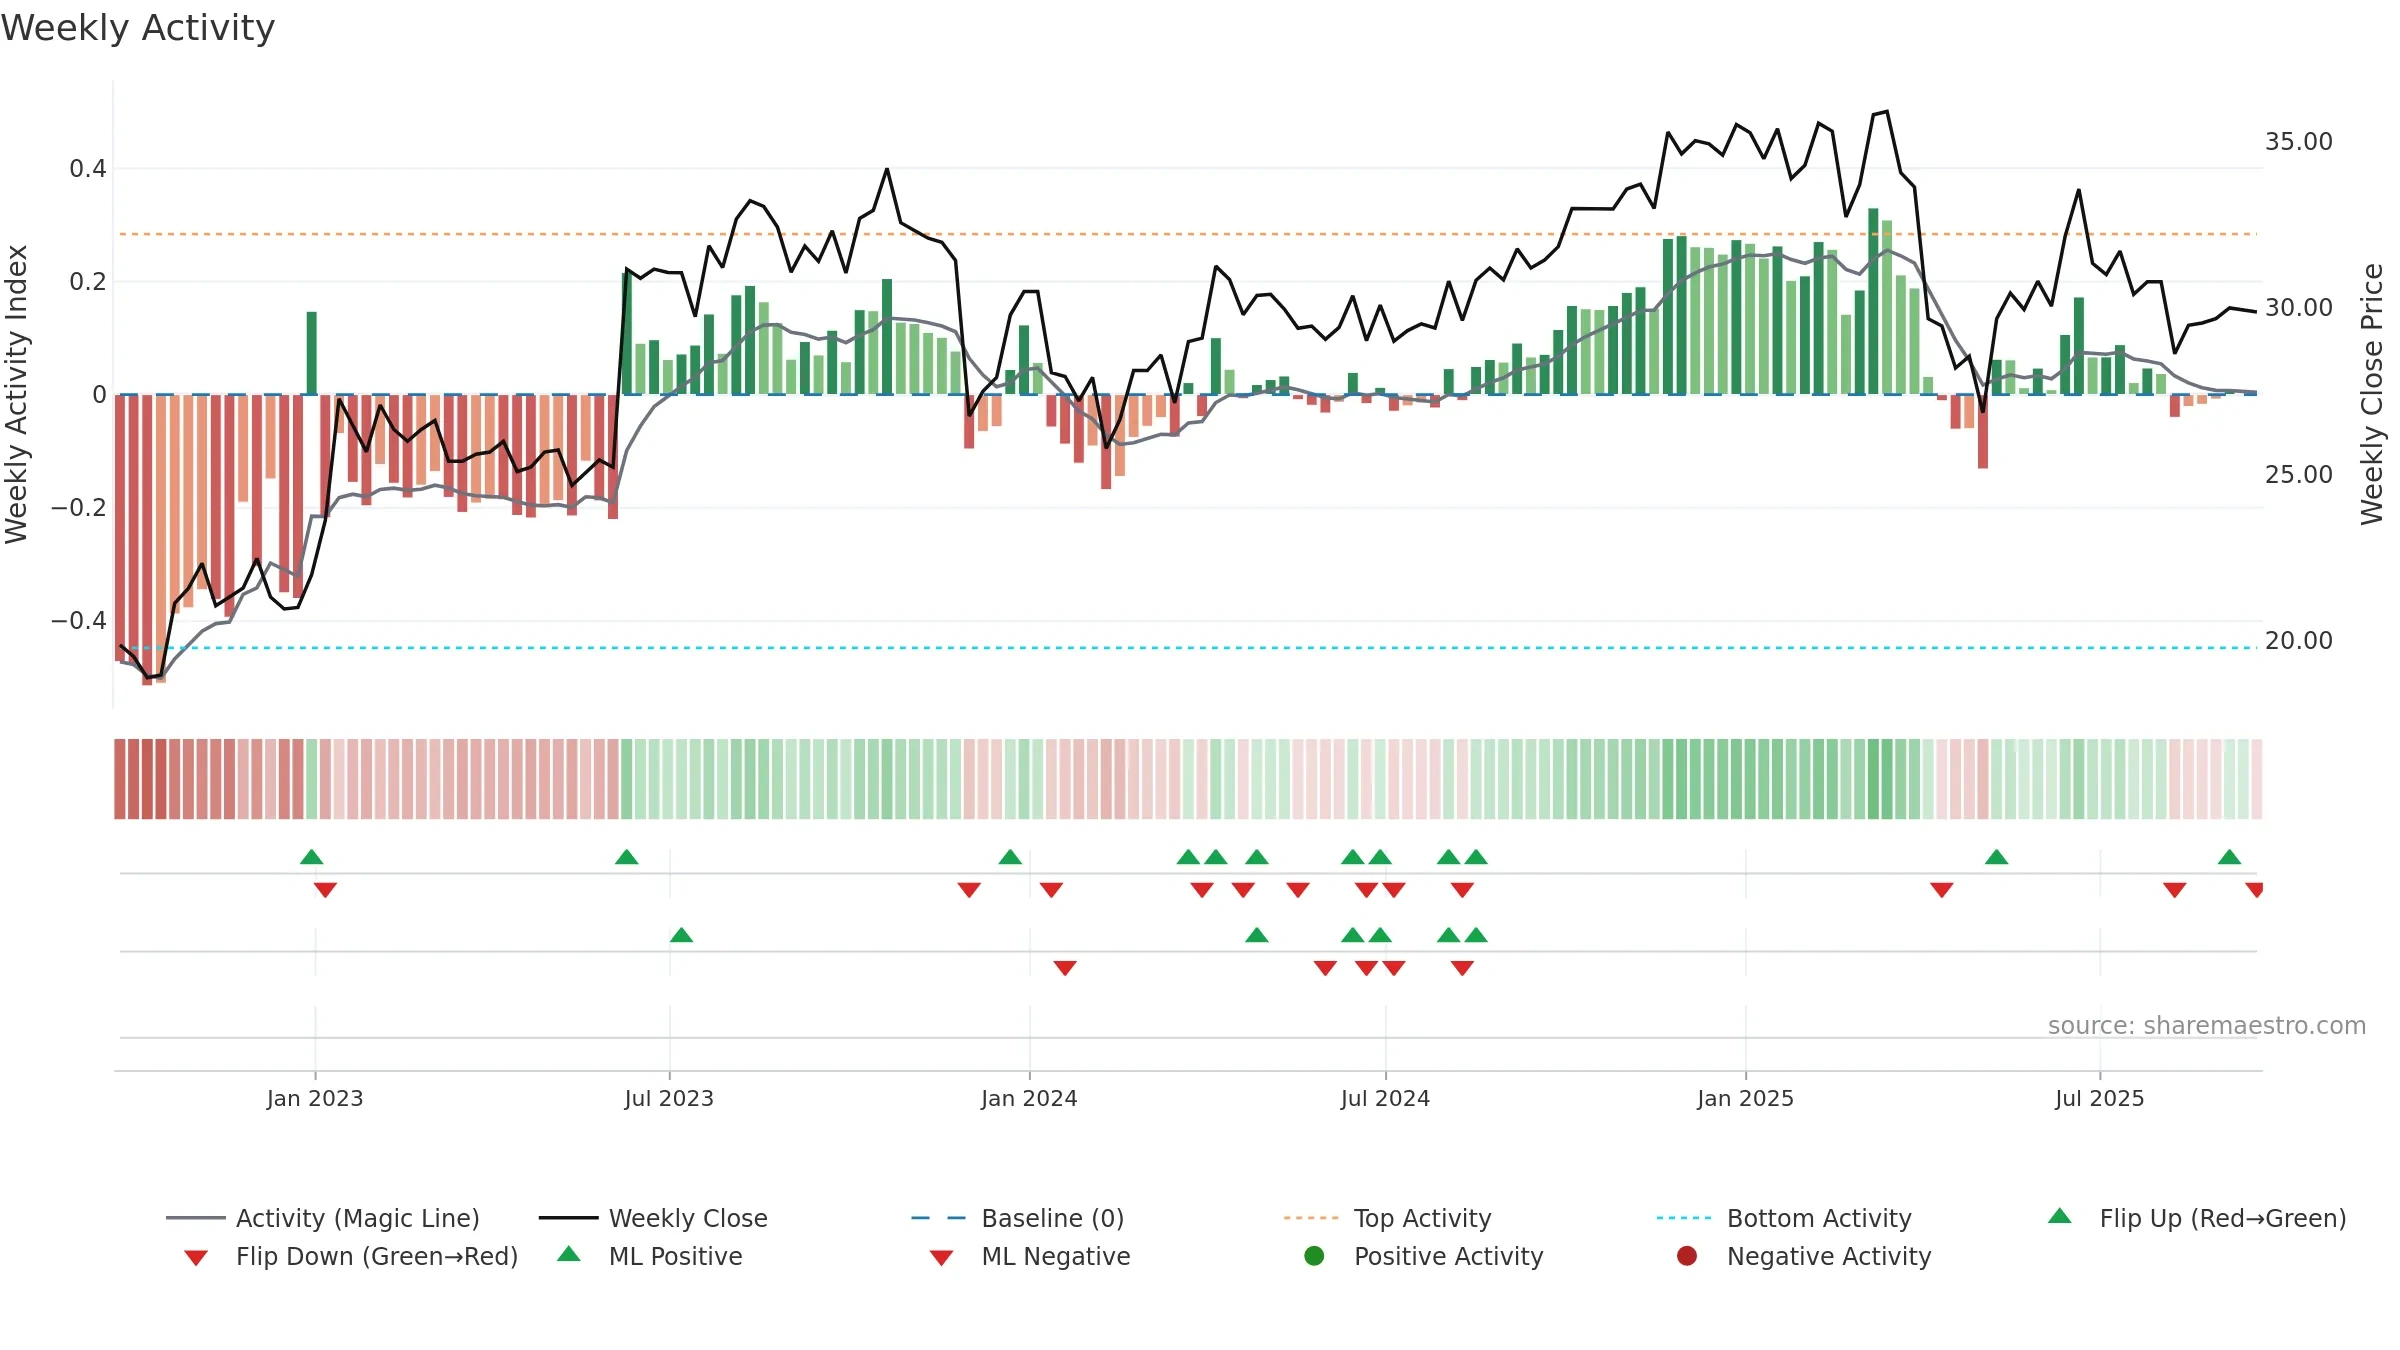Click the Jul 2023 x-axis label
This screenshot has width=2400, height=1350.
coord(669,1099)
